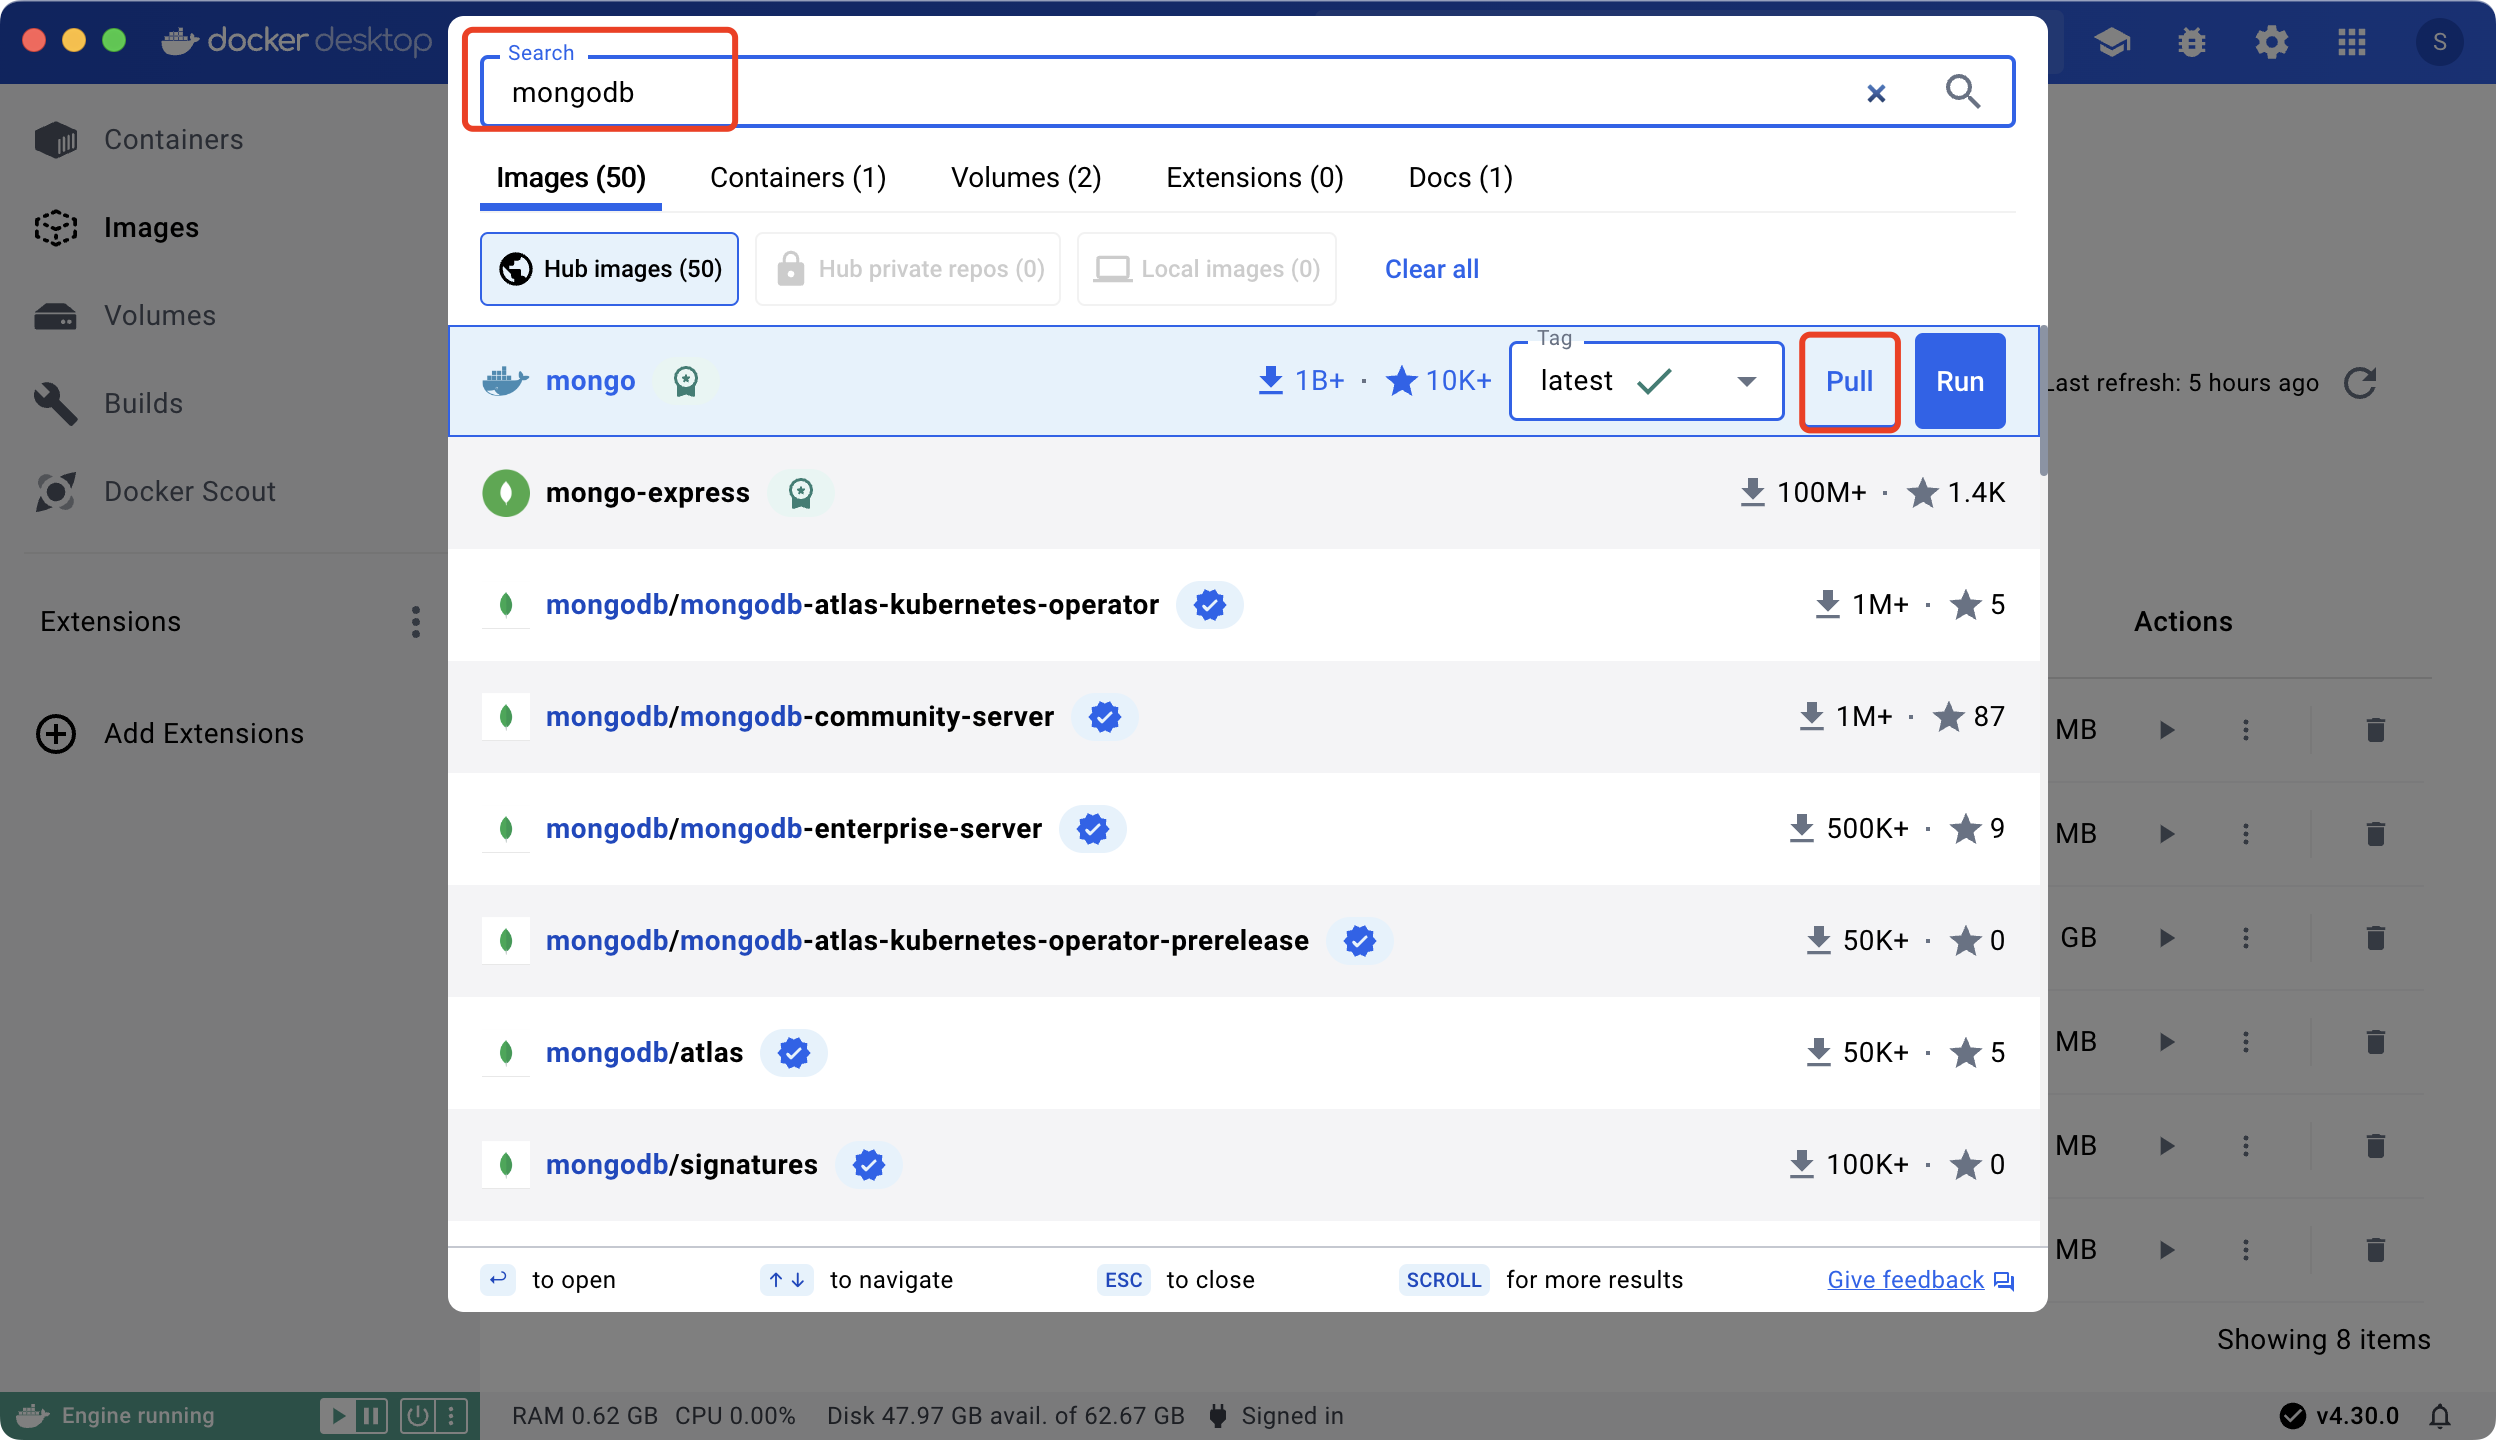Open mongodb/mongodb-enterprise-server result

[x=1243, y=829]
